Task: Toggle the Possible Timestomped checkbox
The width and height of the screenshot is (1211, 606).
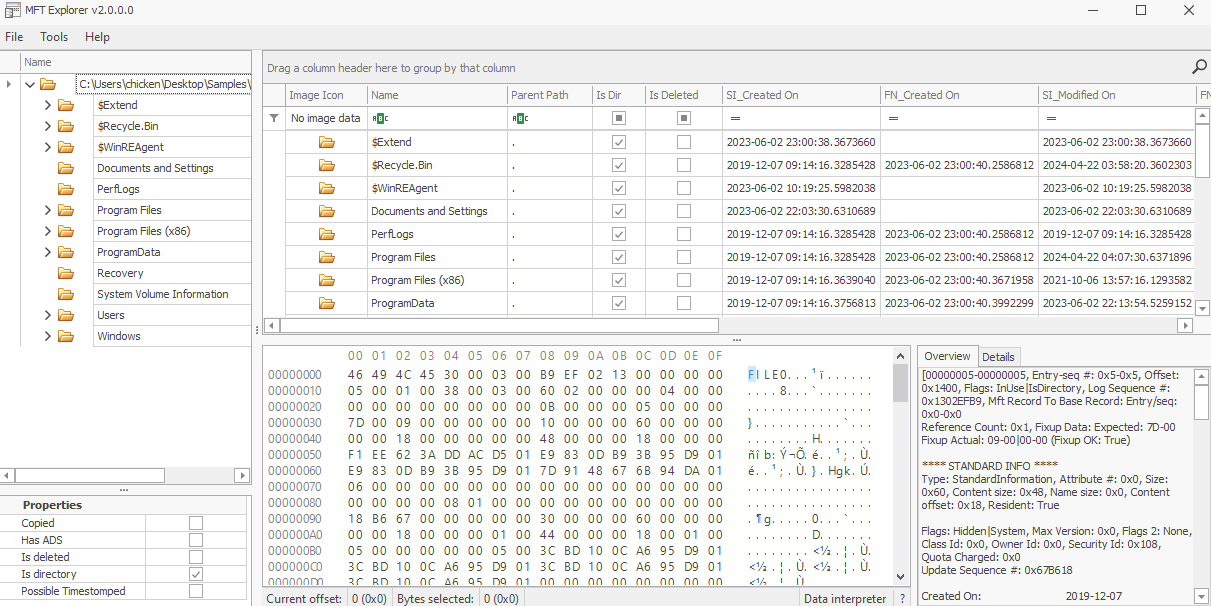Action: (x=196, y=591)
